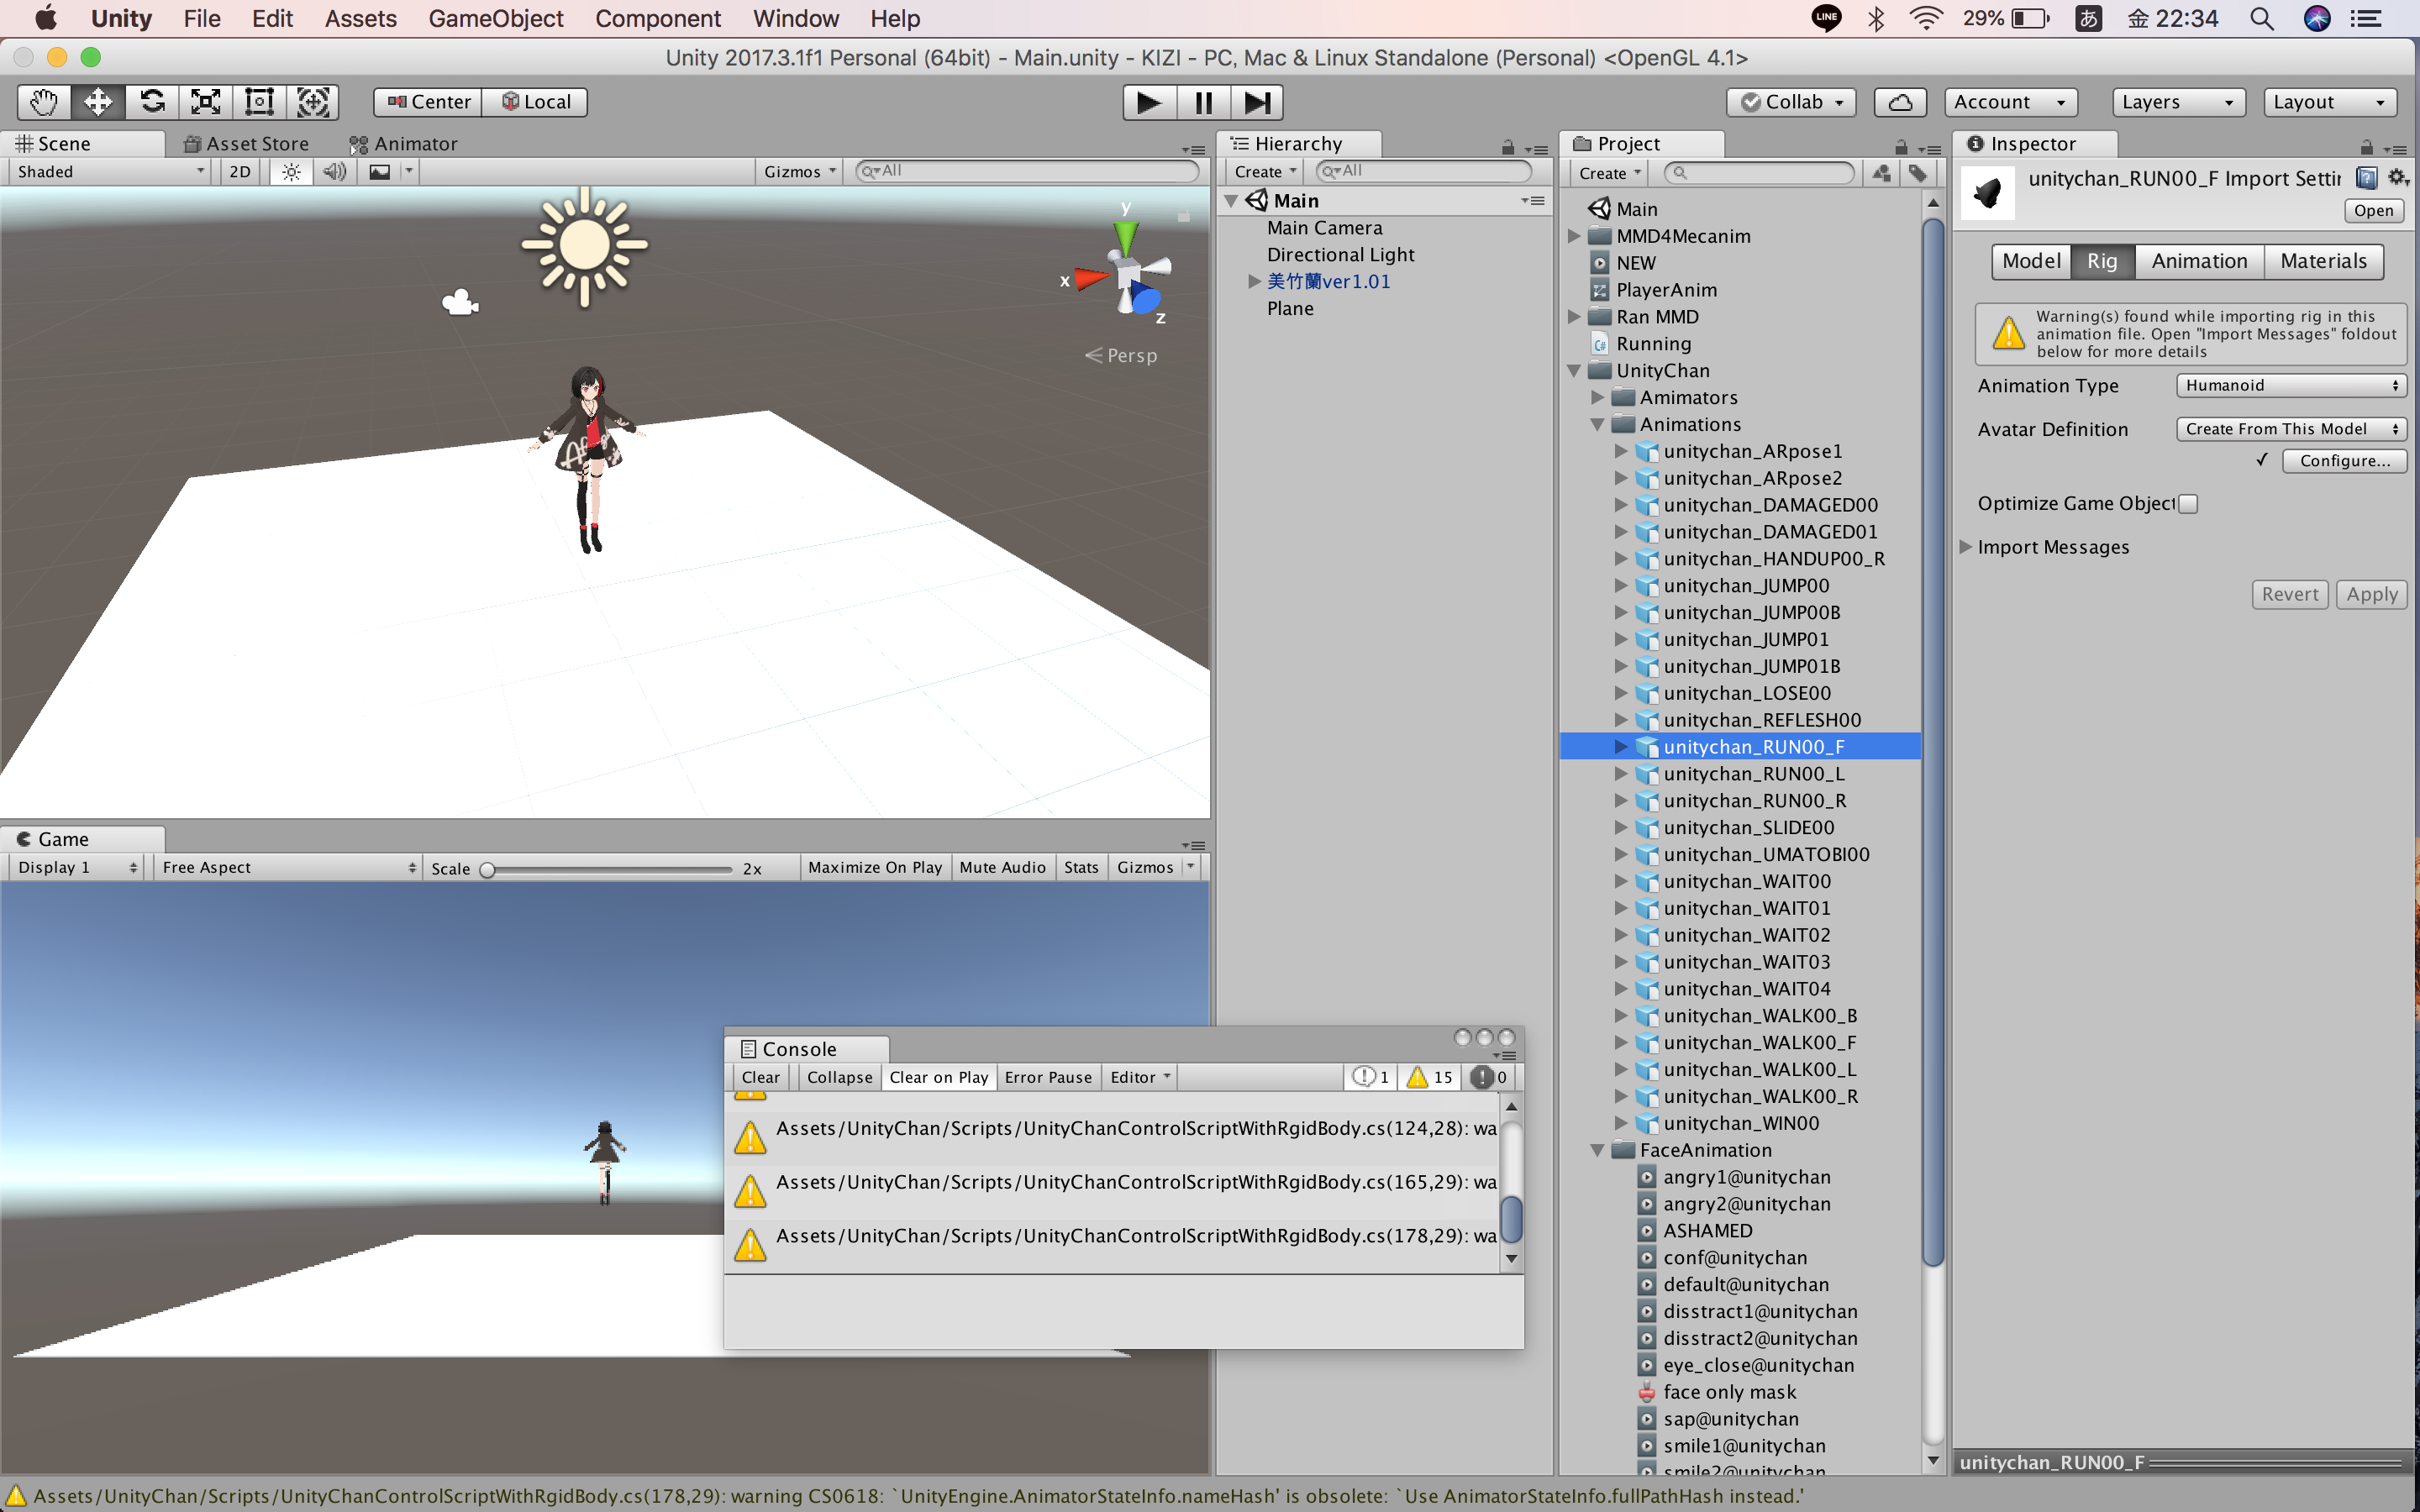Toggle the 2D view mode icon
Image resolution: width=2420 pixels, height=1512 pixels.
coord(242,171)
